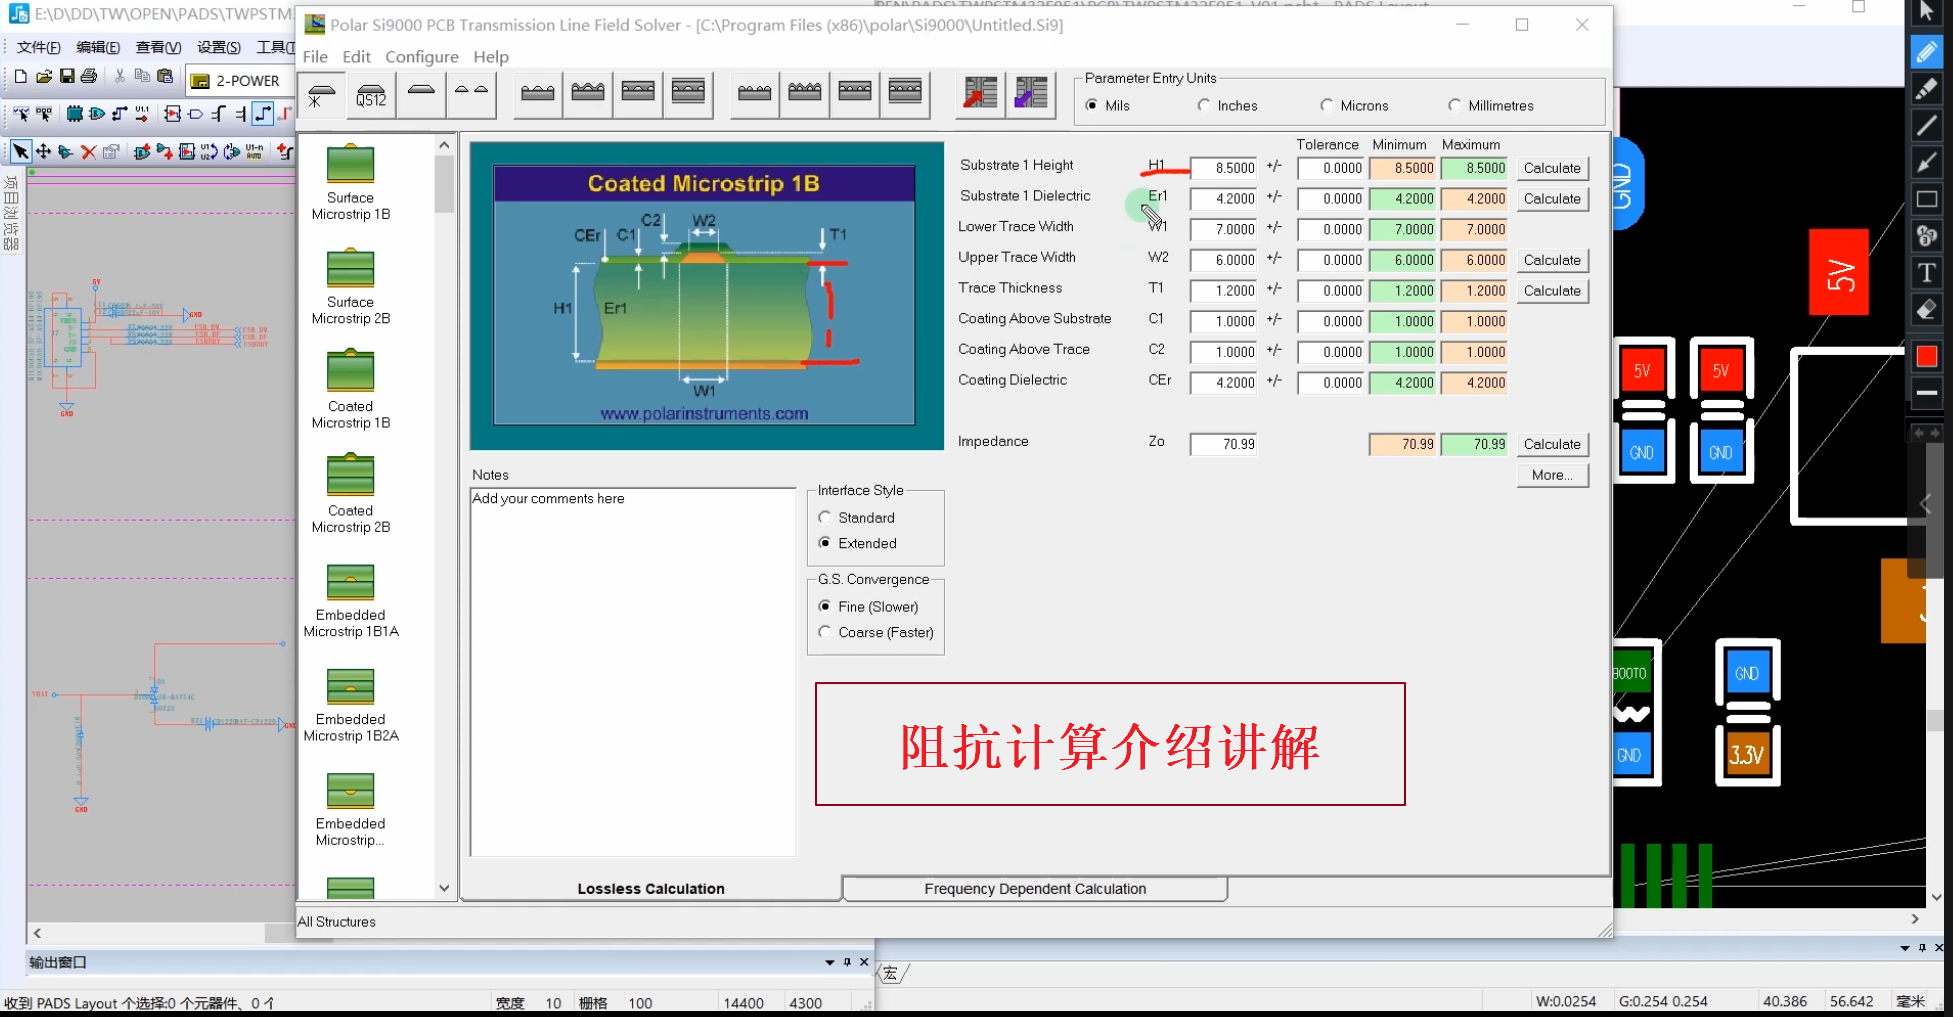Select the pointer tool in the PADS toolbar

coord(20,151)
